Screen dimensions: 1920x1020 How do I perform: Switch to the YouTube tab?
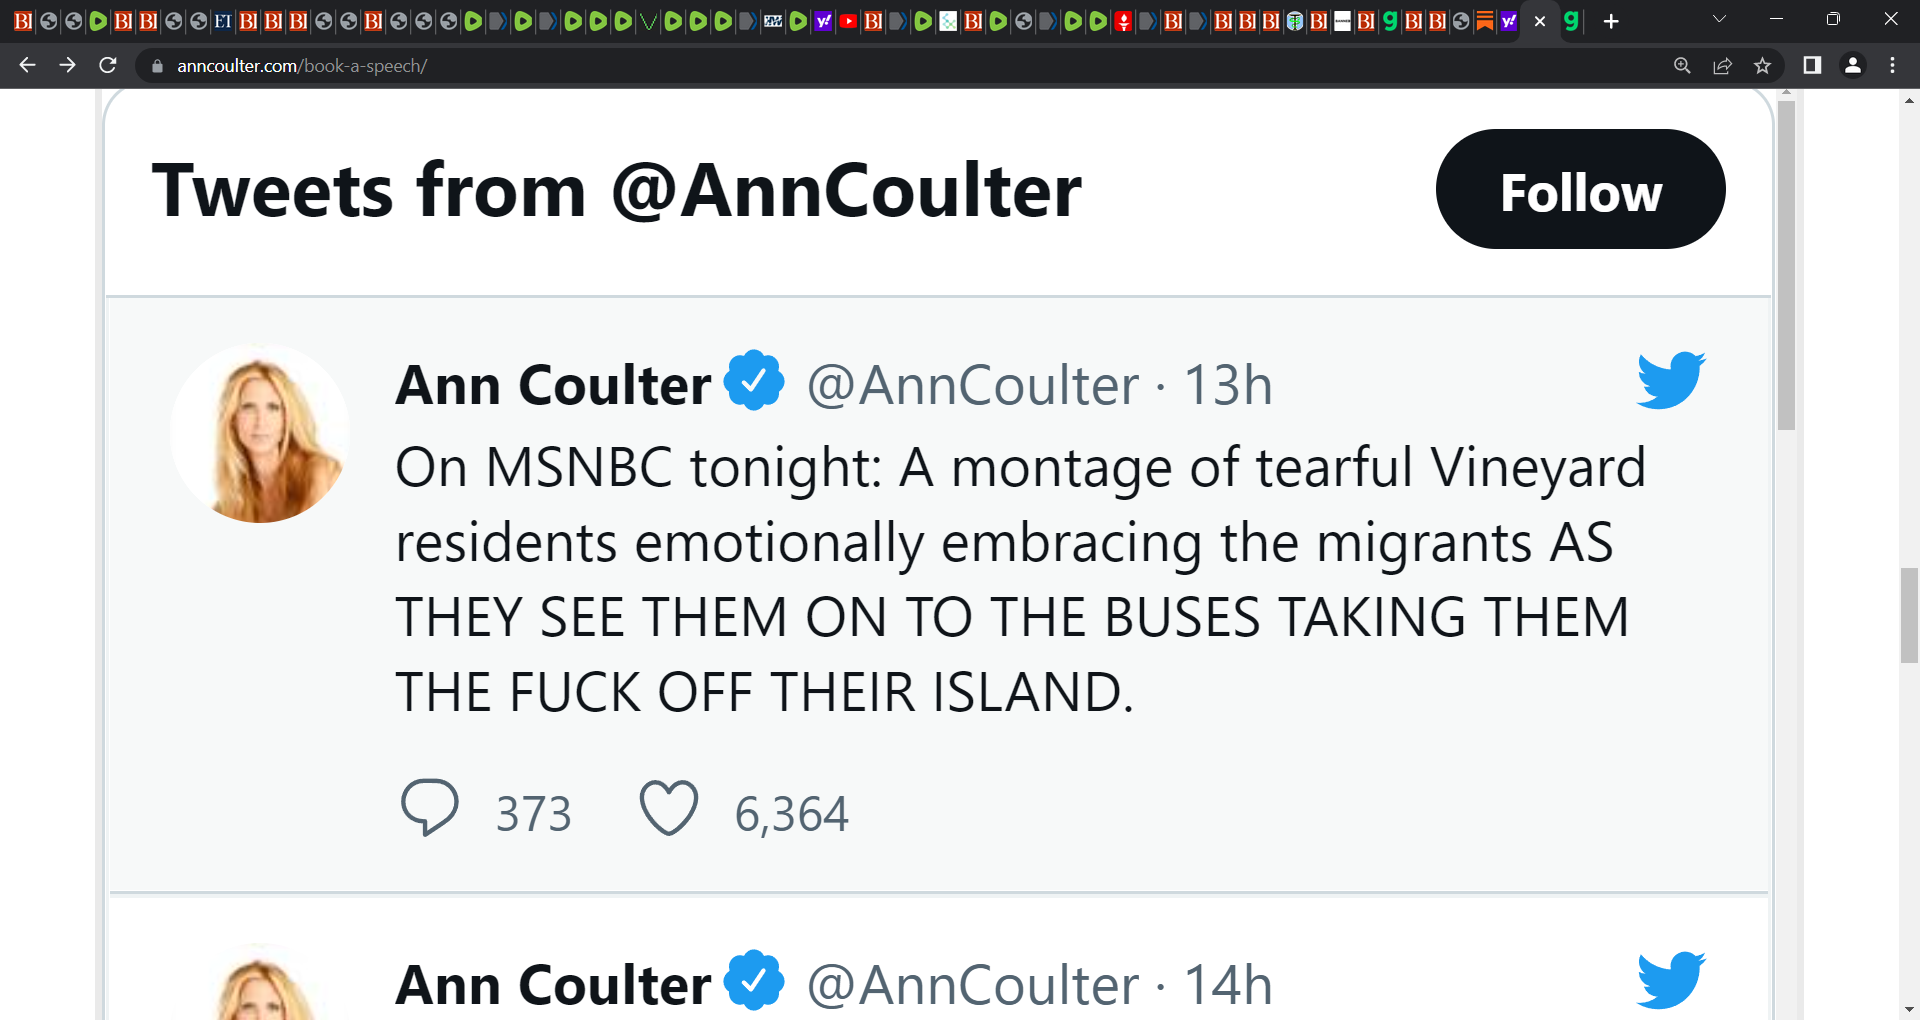(848, 21)
